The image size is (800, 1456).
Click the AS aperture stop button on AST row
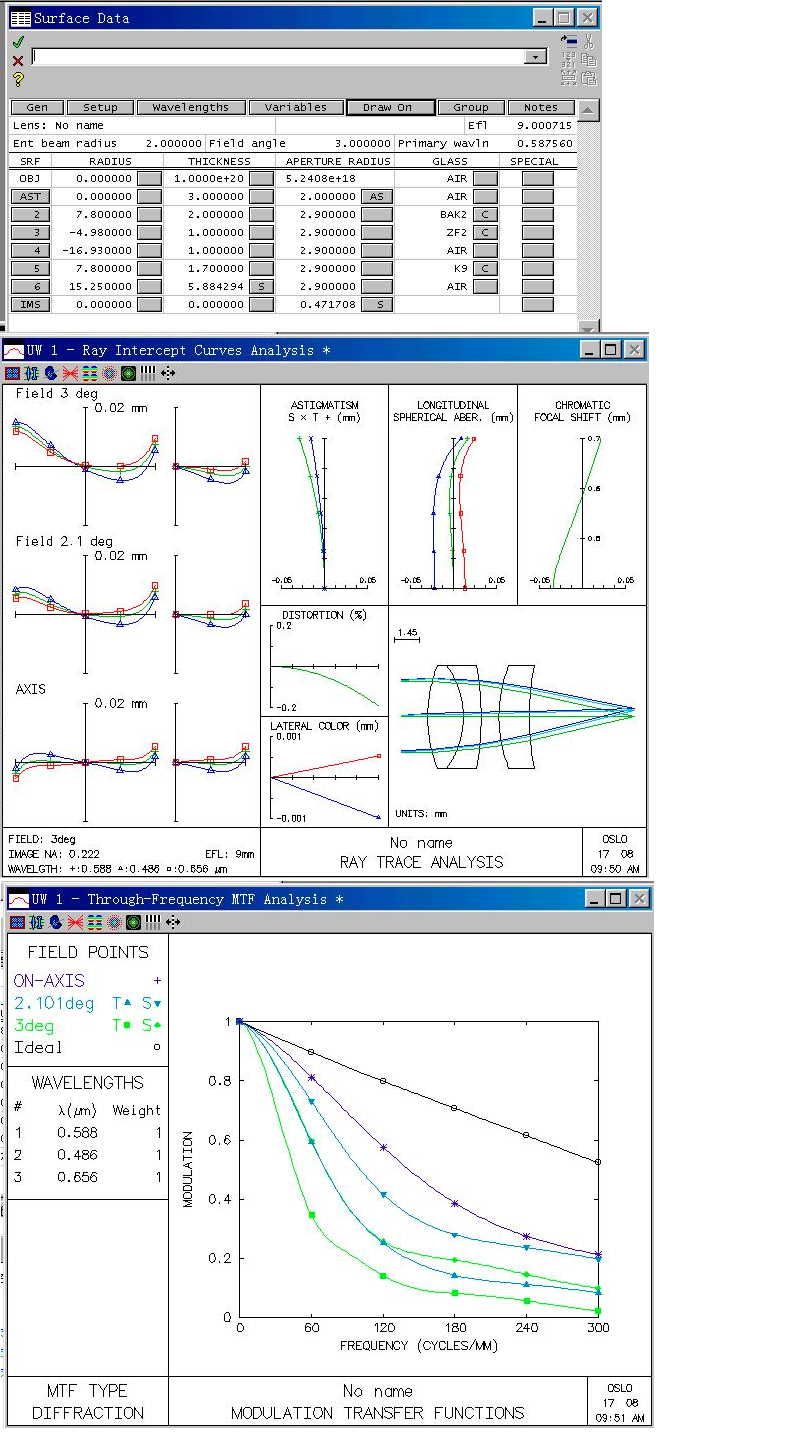[377, 196]
